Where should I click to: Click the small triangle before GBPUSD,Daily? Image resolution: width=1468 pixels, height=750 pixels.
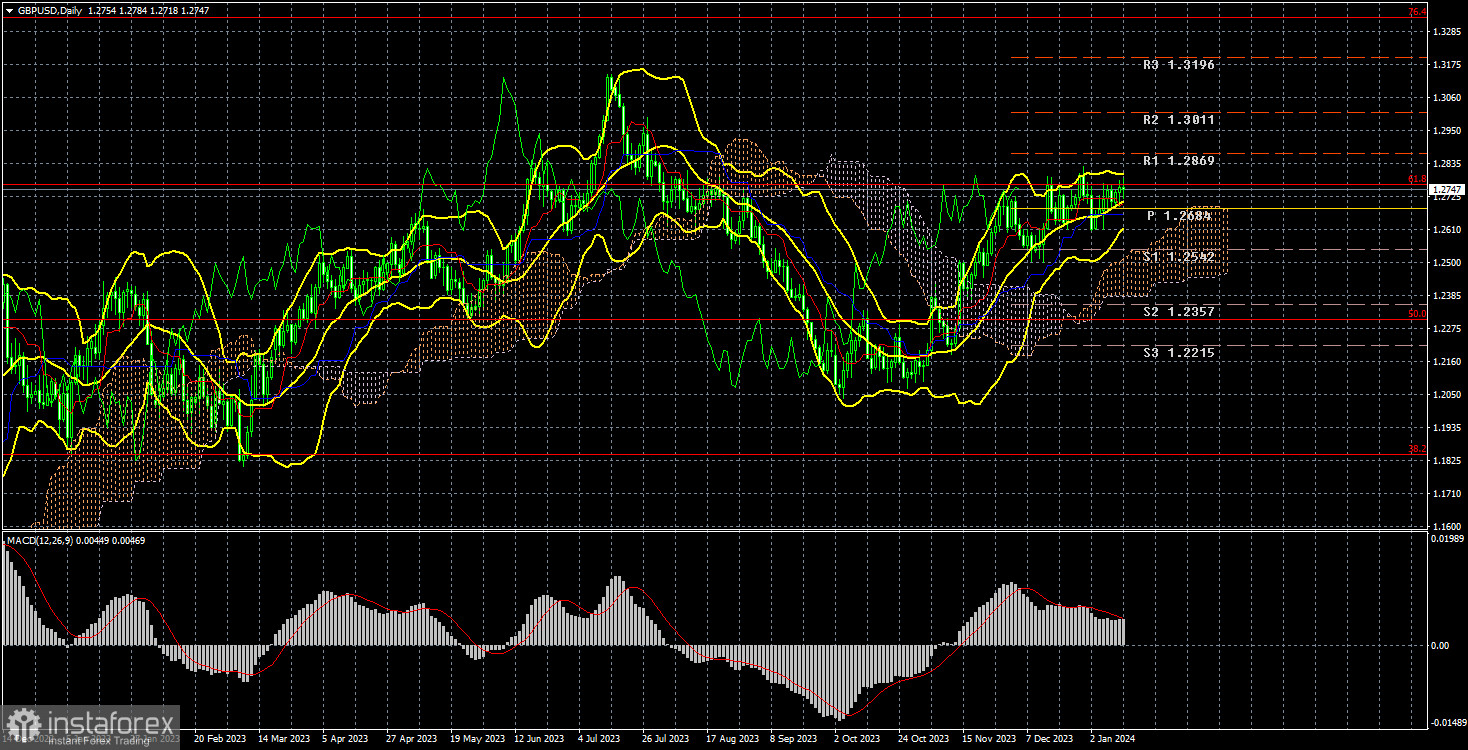tap(9, 9)
